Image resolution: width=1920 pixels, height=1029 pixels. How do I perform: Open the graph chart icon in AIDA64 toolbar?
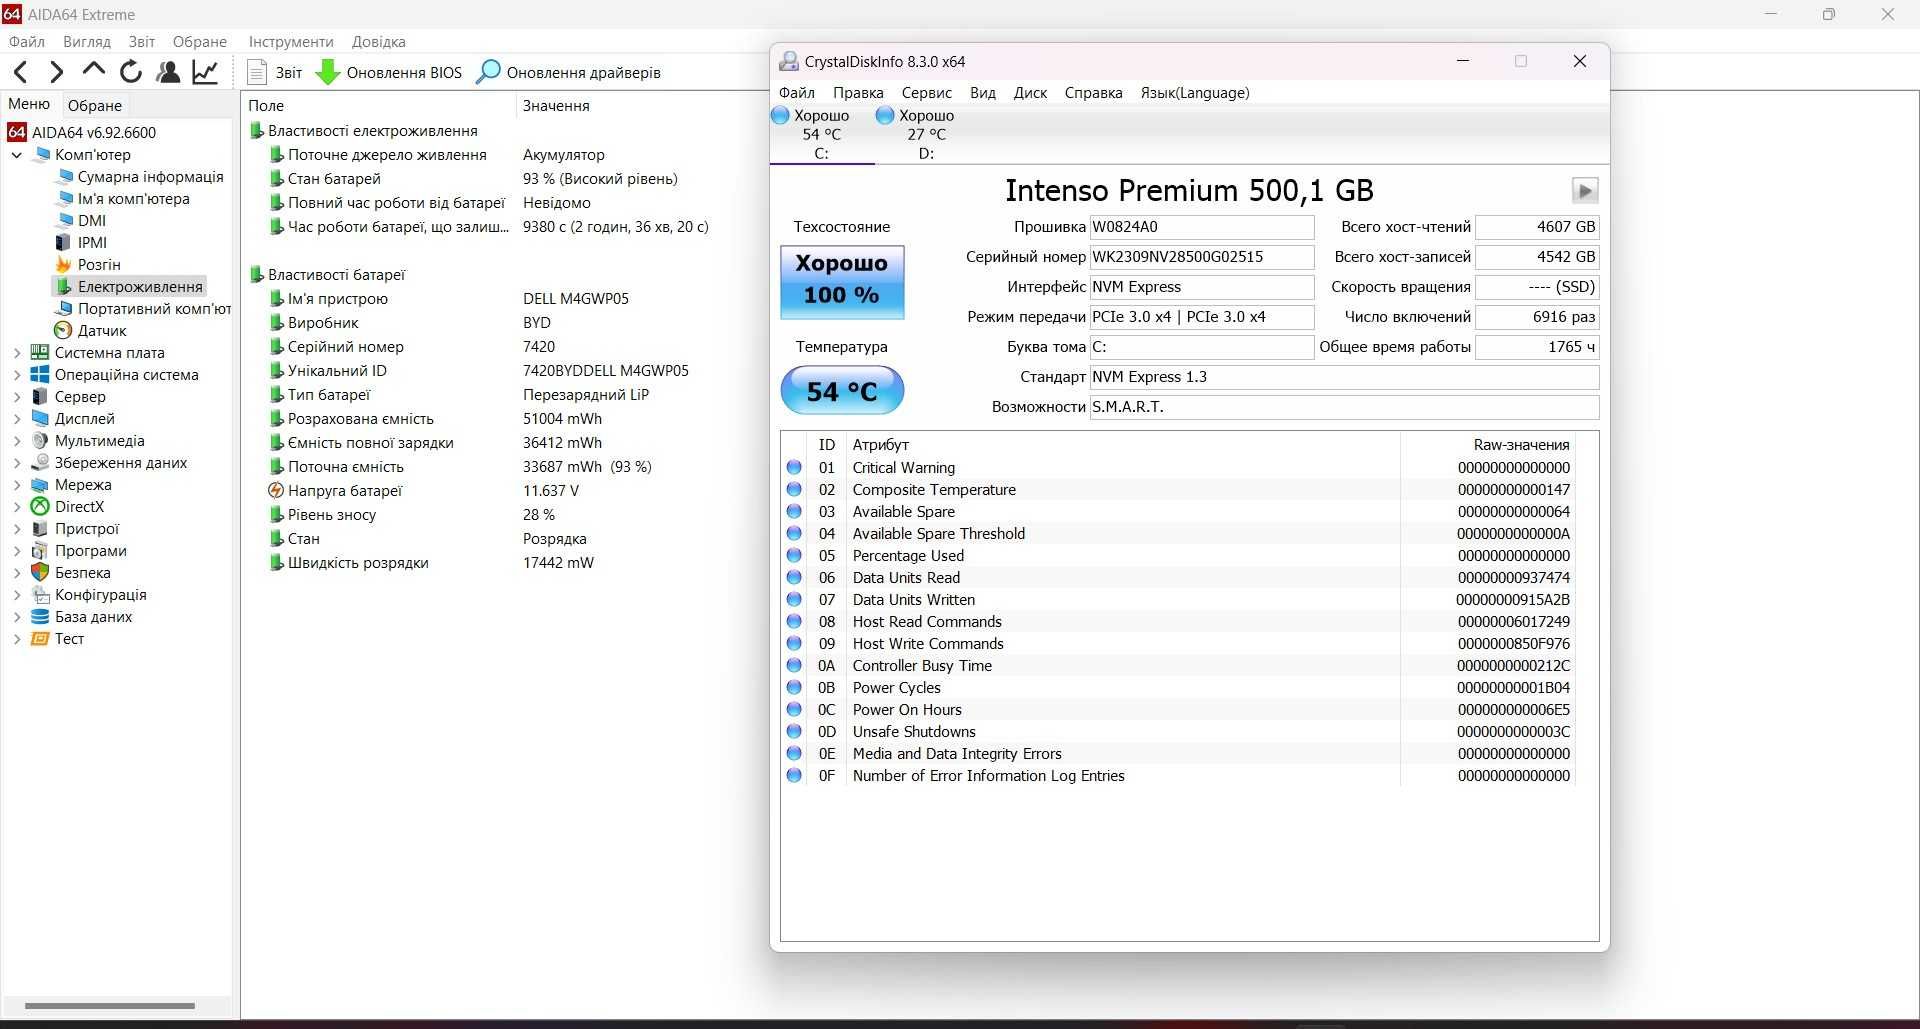click(205, 72)
